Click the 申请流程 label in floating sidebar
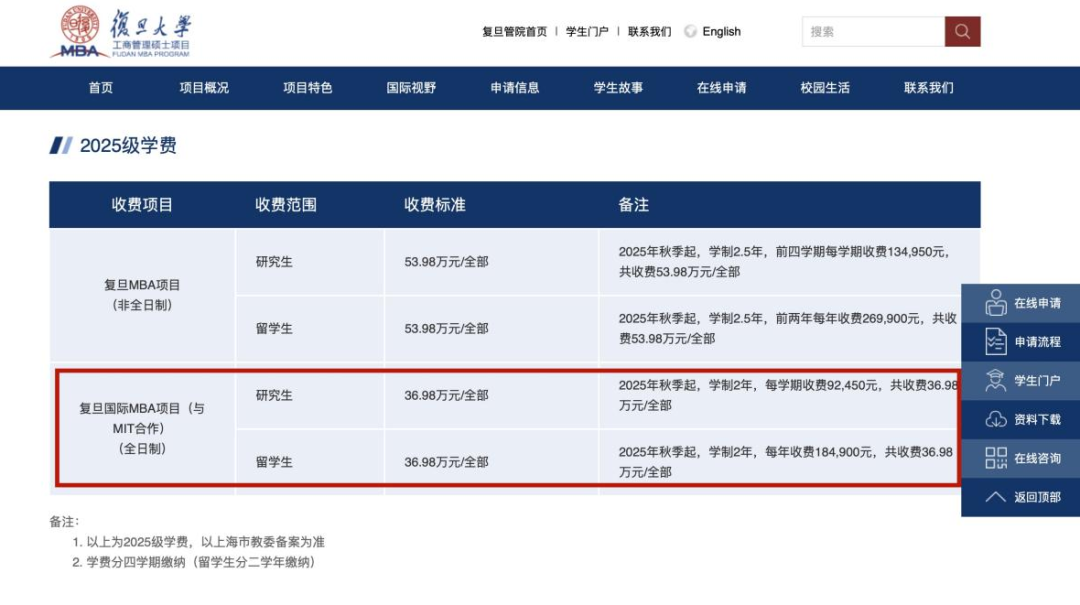 point(1037,342)
